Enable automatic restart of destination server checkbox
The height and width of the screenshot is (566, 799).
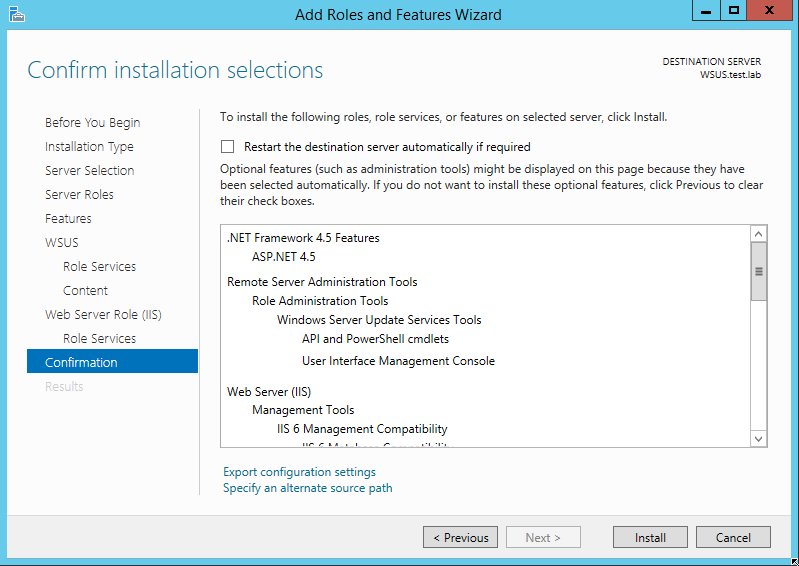pyautogui.click(x=227, y=147)
